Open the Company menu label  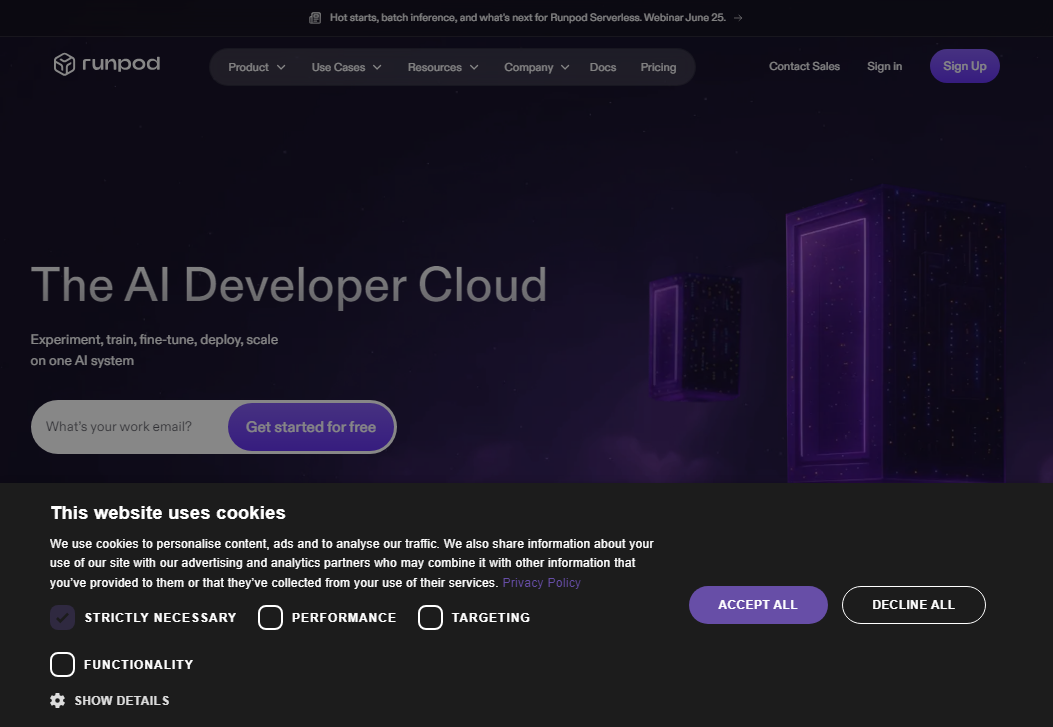coord(529,67)
